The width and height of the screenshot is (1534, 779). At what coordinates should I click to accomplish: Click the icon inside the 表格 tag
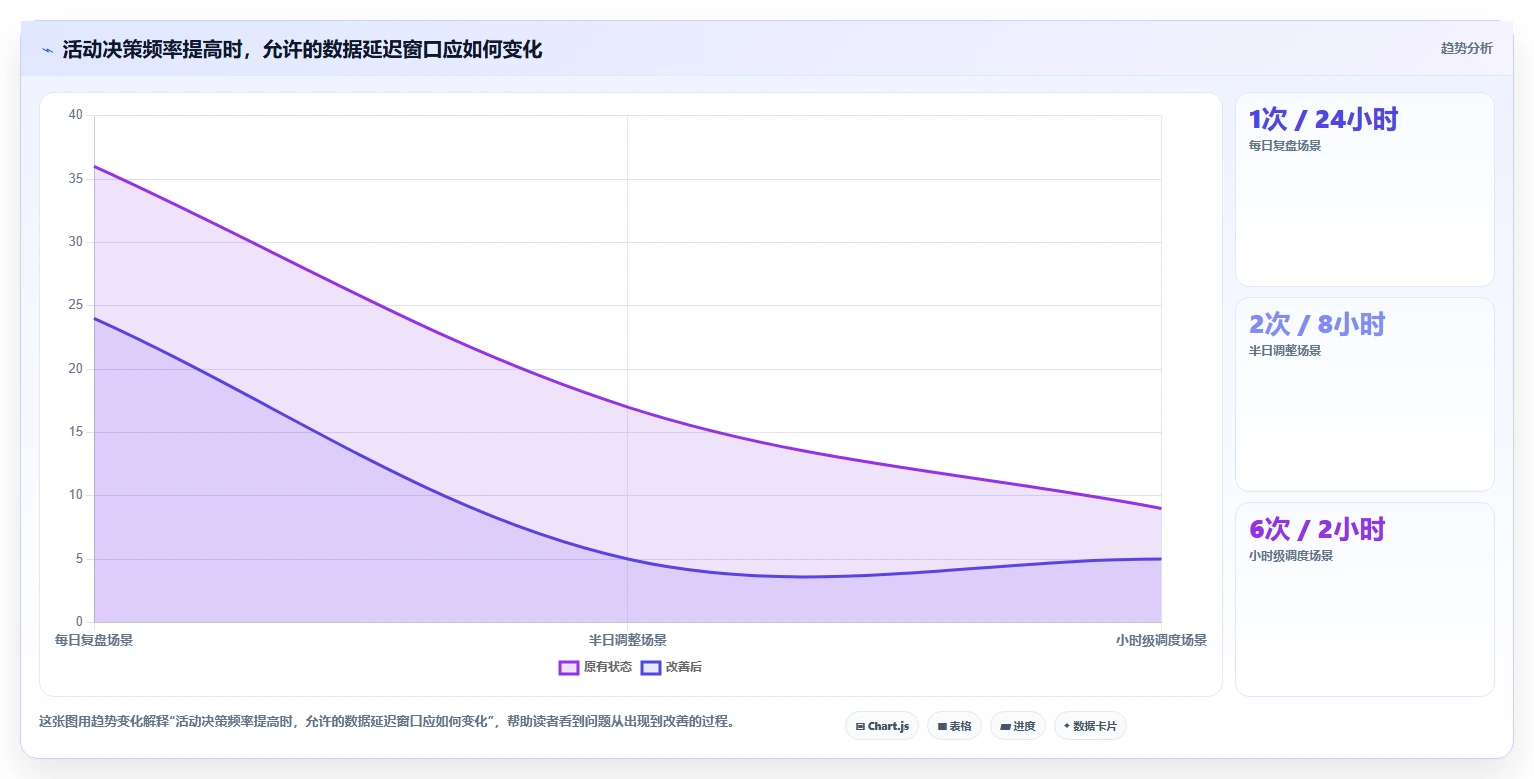coord(942,727)
